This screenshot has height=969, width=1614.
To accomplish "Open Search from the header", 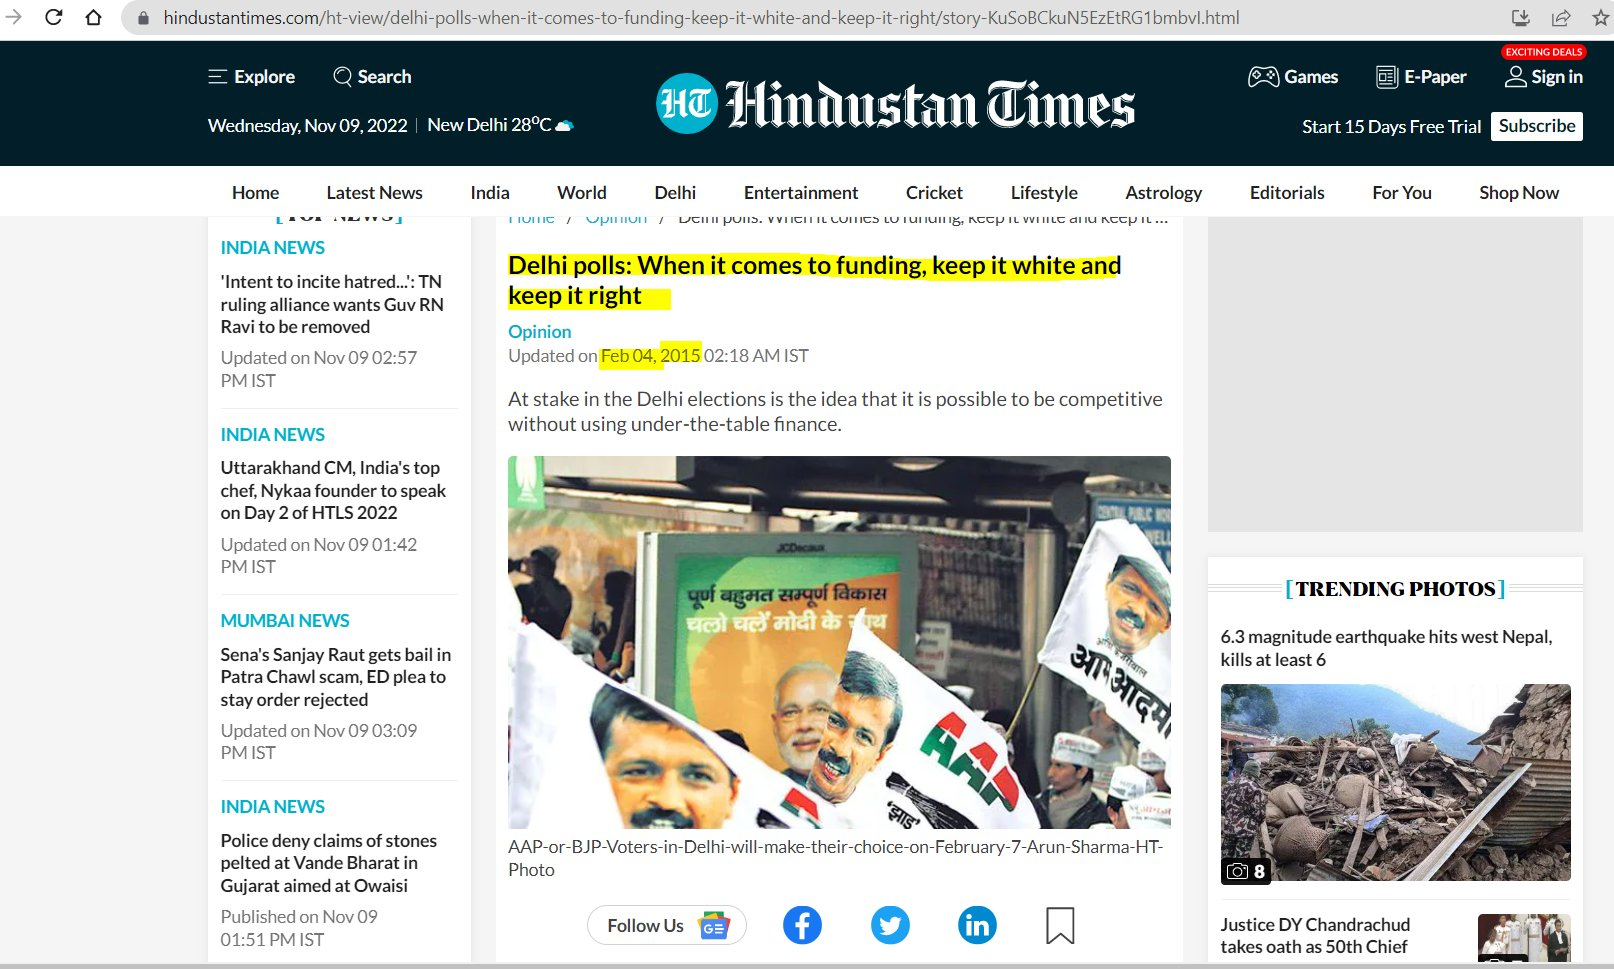I will (372, 77).
